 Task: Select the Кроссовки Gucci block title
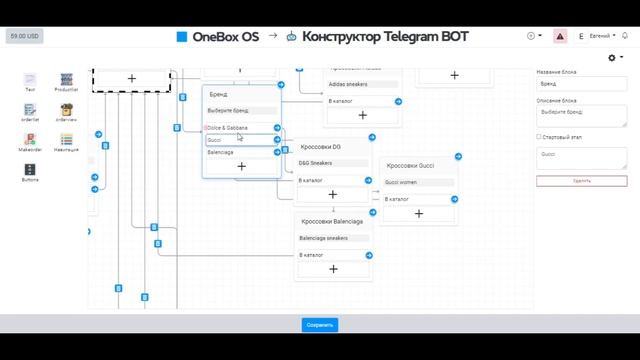point(410,166)
